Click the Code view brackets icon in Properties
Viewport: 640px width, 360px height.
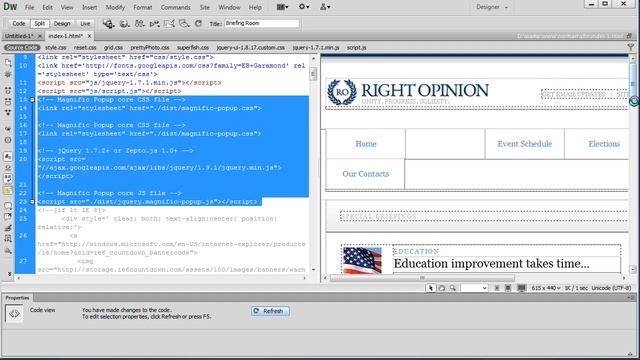coord(14,313)
